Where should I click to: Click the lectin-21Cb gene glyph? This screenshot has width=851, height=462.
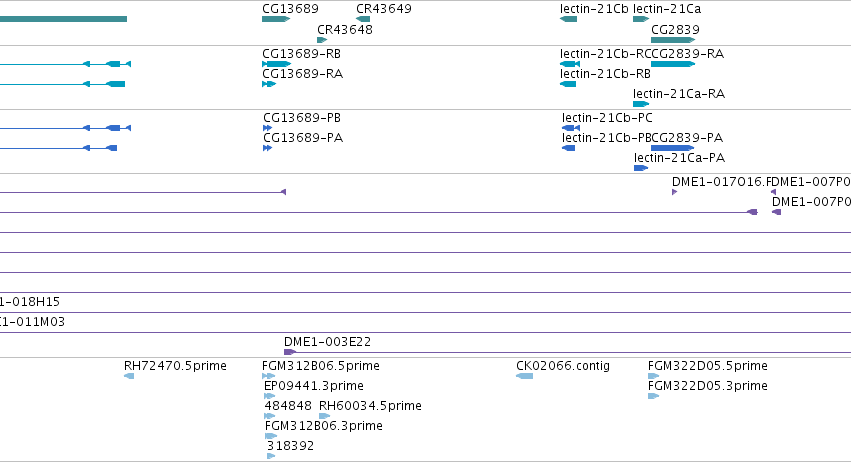point(568,19)
